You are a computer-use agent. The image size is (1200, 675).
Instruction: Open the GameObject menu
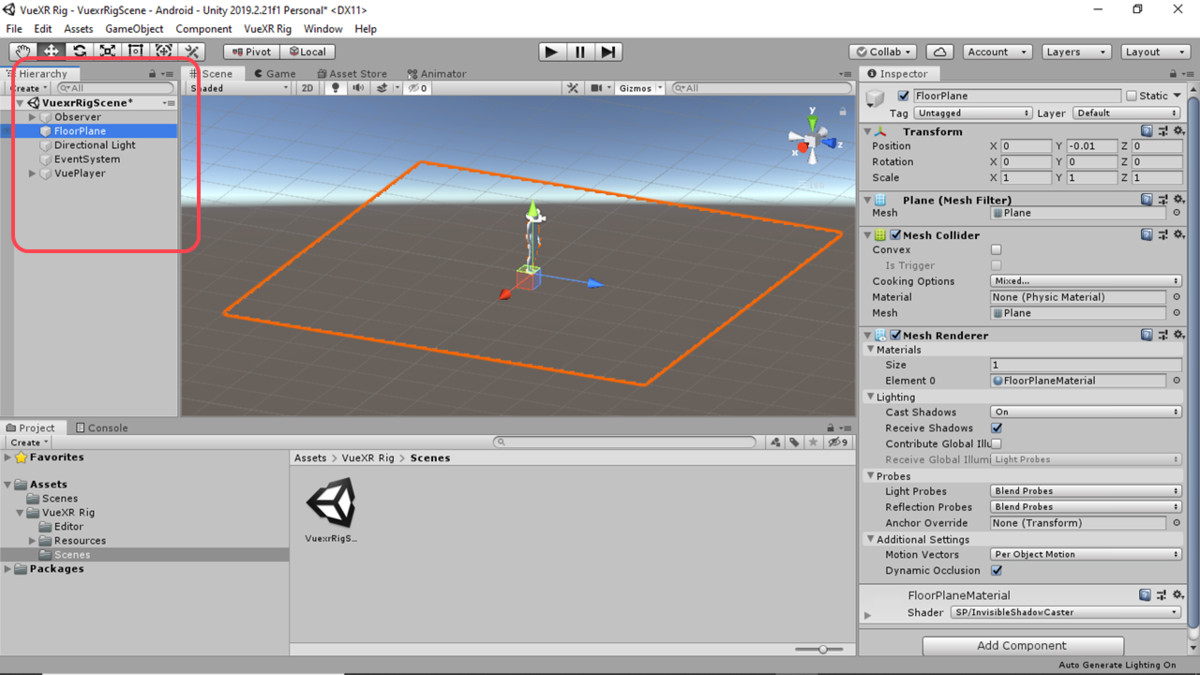134,29
